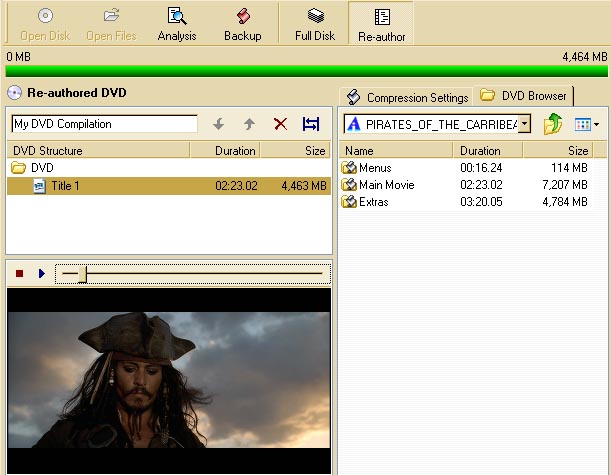Click Menus duration 00:16.24
Screen dimensions: 611x475
[481, 168]
